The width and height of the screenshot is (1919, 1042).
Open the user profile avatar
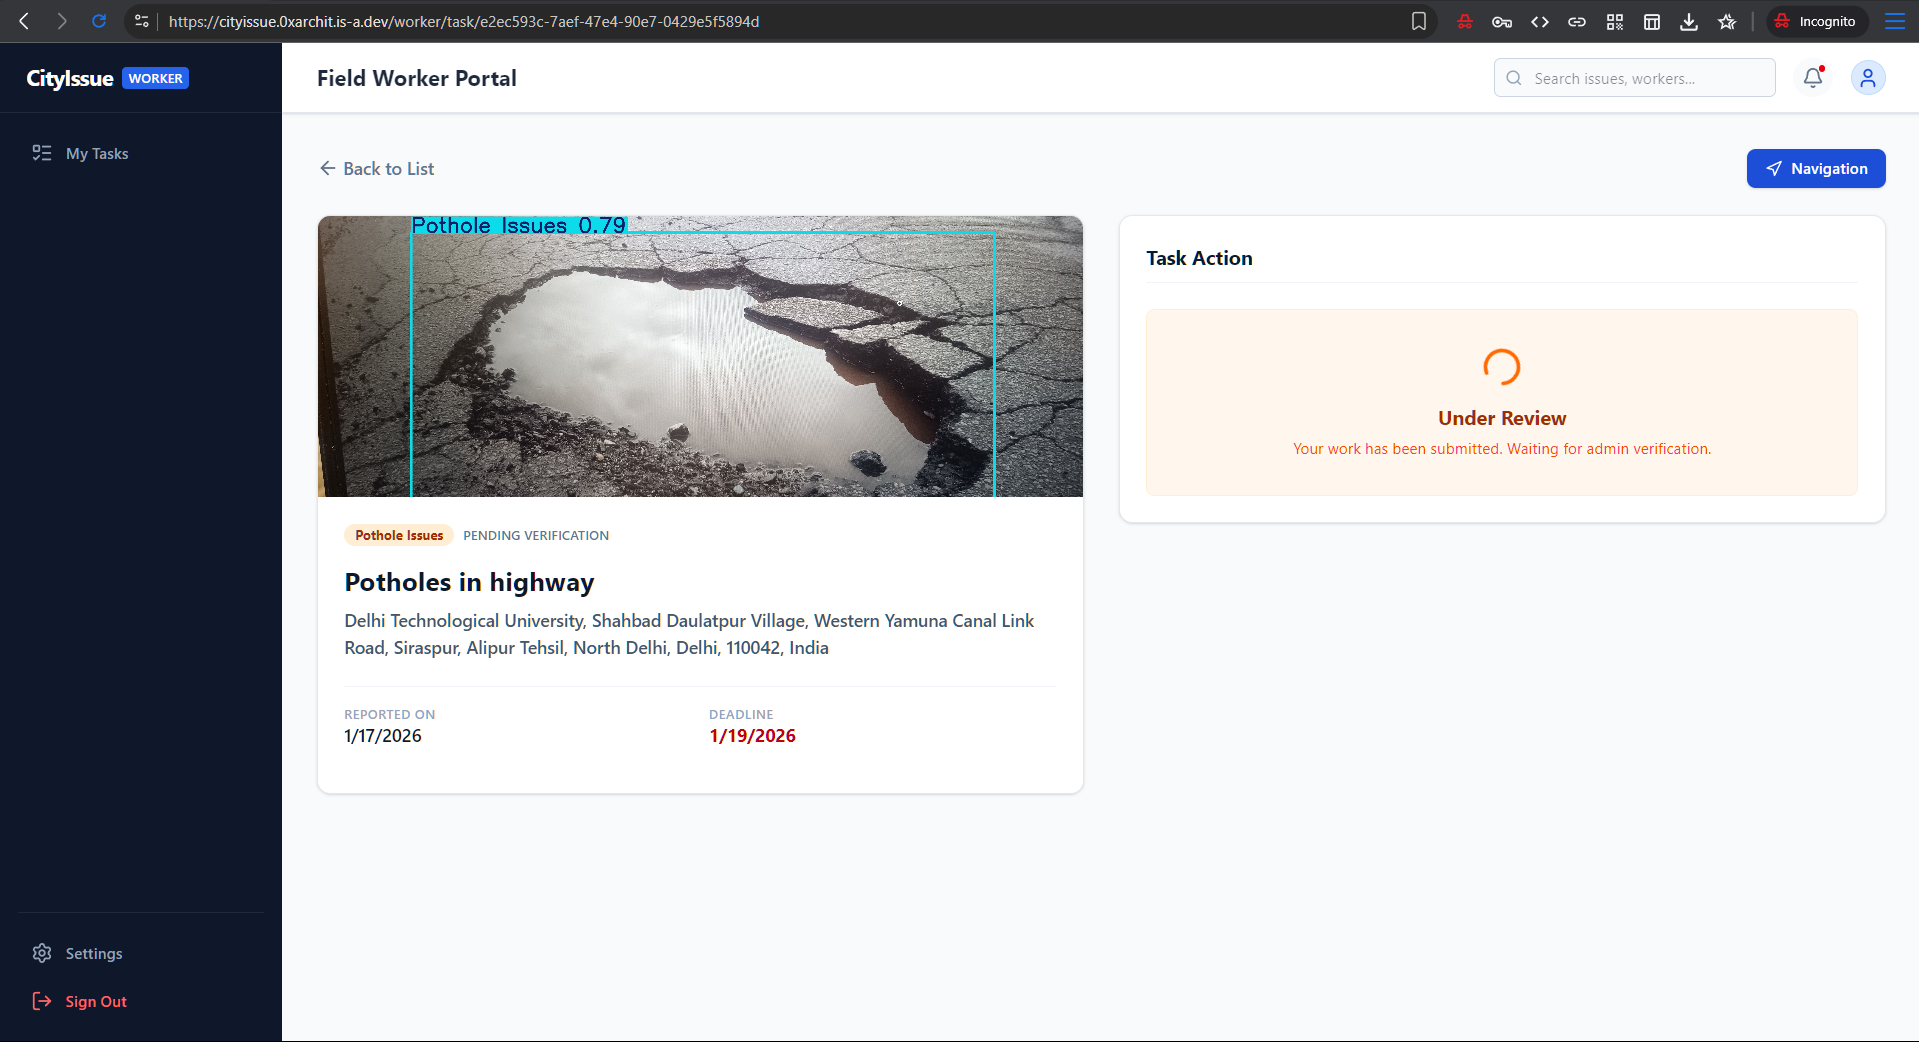[1867, 78]
